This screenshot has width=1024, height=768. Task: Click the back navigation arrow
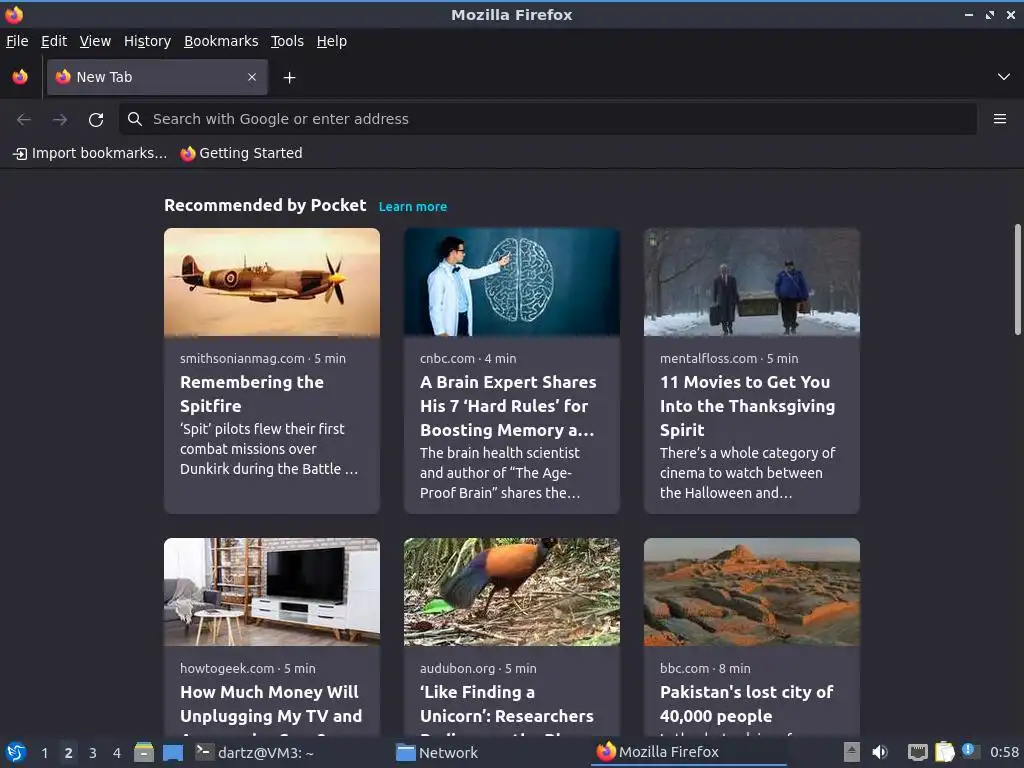coord(24,119)
